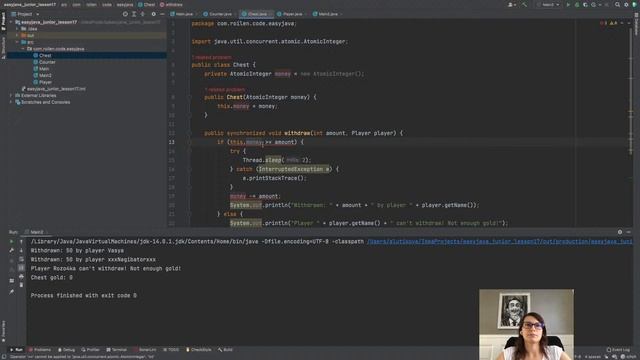Click the Profiler icon in the top toolbar
The width and height of the screenshot is (640, 360).
pos(594,4)
